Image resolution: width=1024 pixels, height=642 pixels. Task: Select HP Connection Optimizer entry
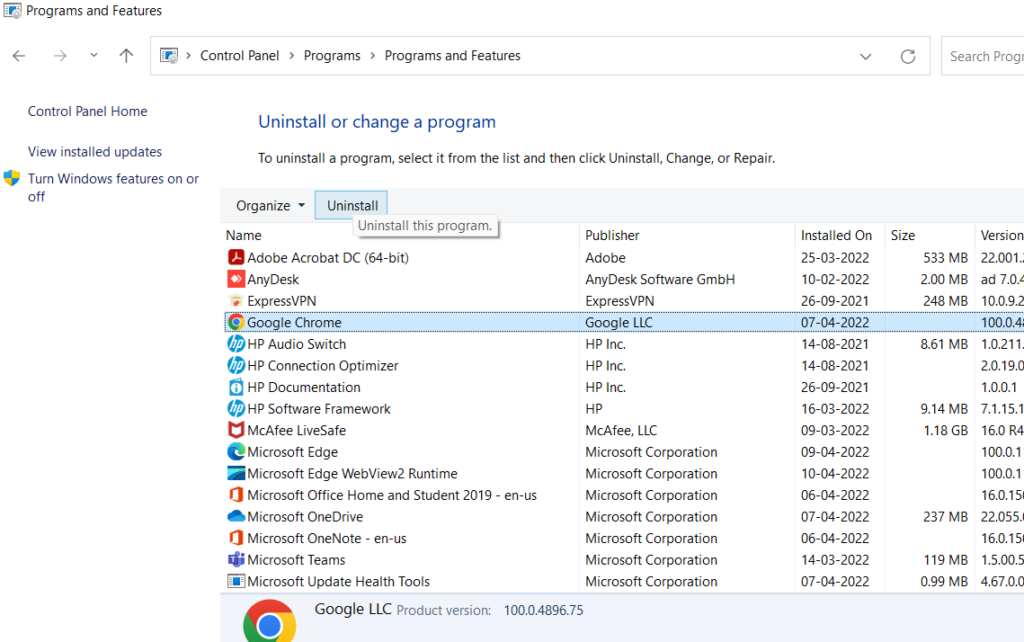click(x=323, y=365)
